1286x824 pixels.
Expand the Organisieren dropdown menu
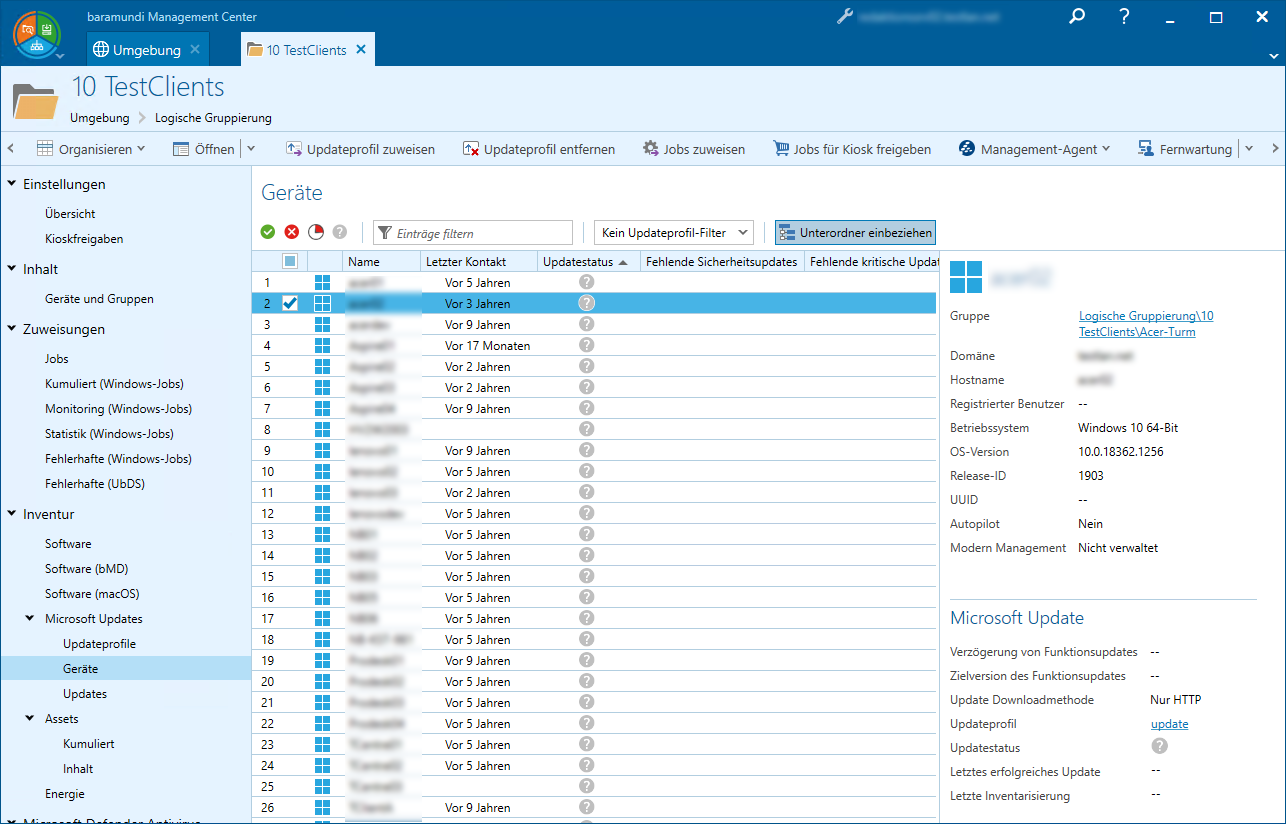[x=92, y=149]
